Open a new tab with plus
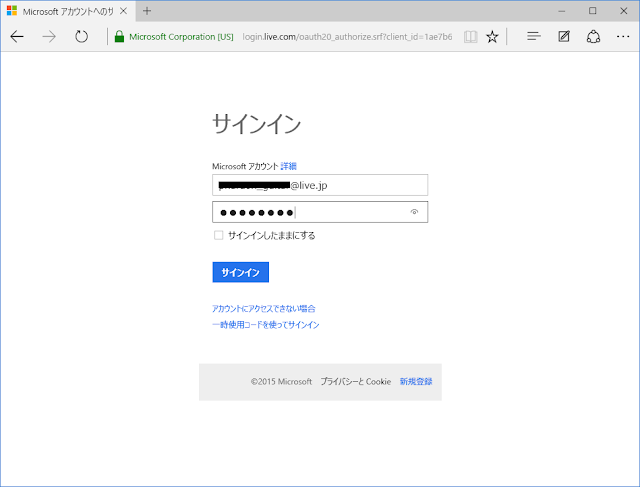640x487 pixels. [x=147, y=11]
